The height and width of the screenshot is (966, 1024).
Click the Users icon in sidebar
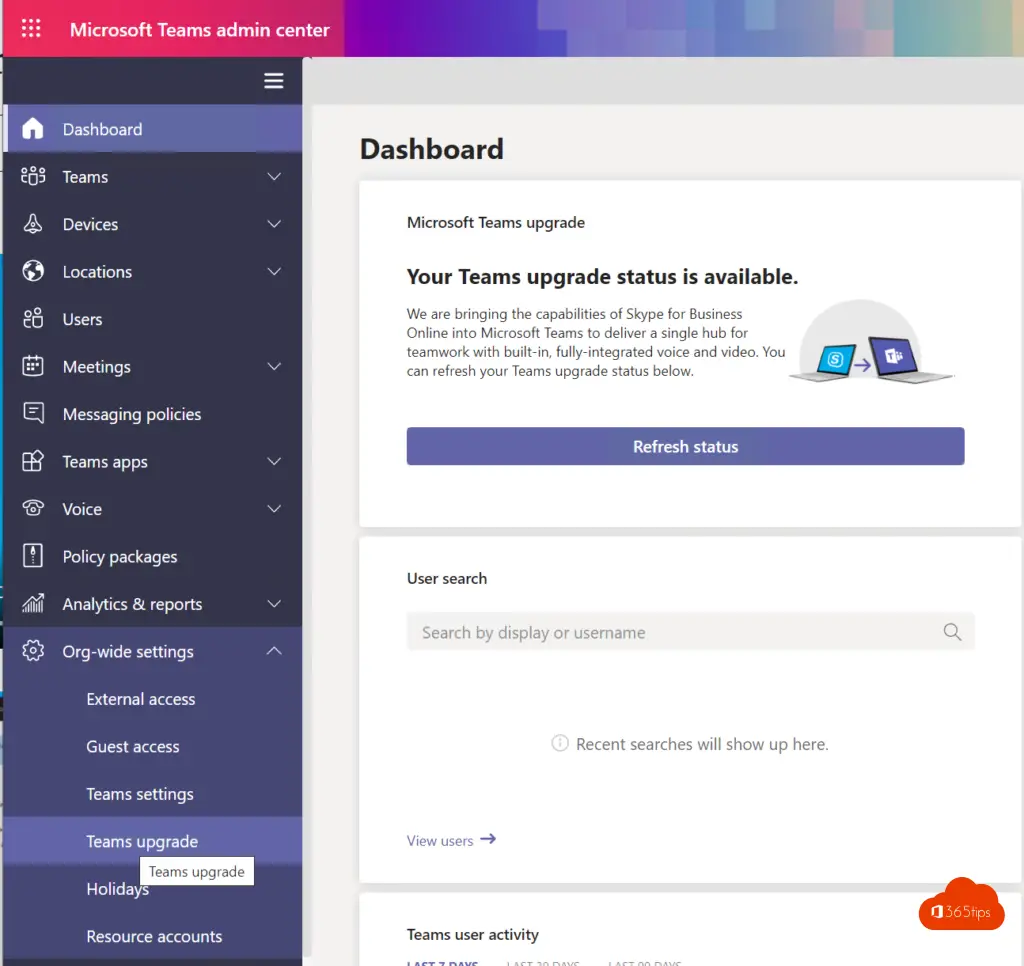33,319
